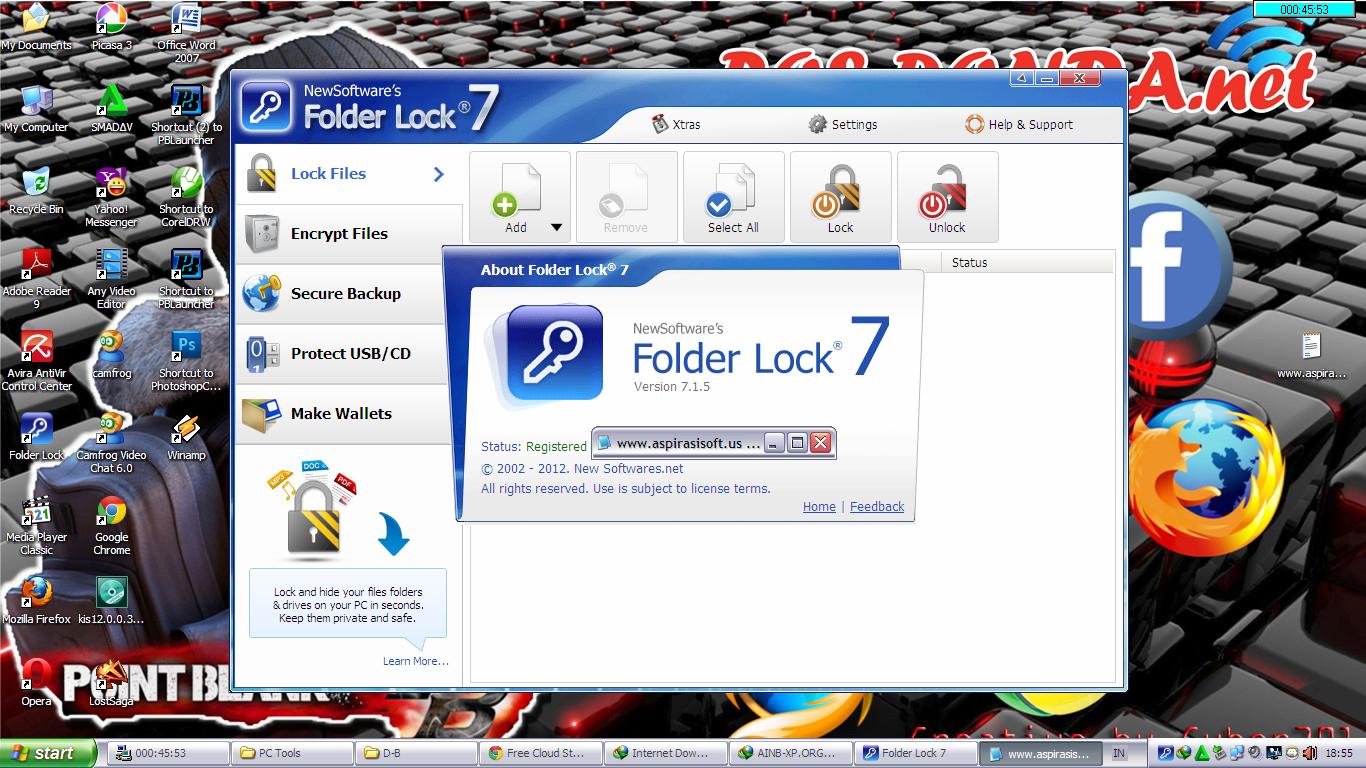This screenshot has width=1366, height=768.
Task: Click the Remove toolbar icon
Action: pyautogui.click(x=626, y=197)
